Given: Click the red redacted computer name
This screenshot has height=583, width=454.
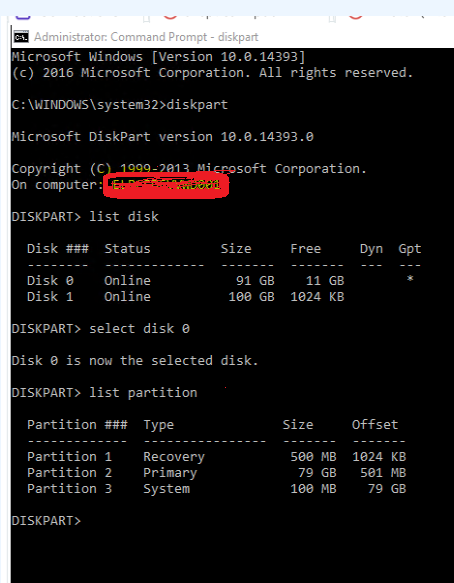Looking at the screenshot, I should [166, 185].
